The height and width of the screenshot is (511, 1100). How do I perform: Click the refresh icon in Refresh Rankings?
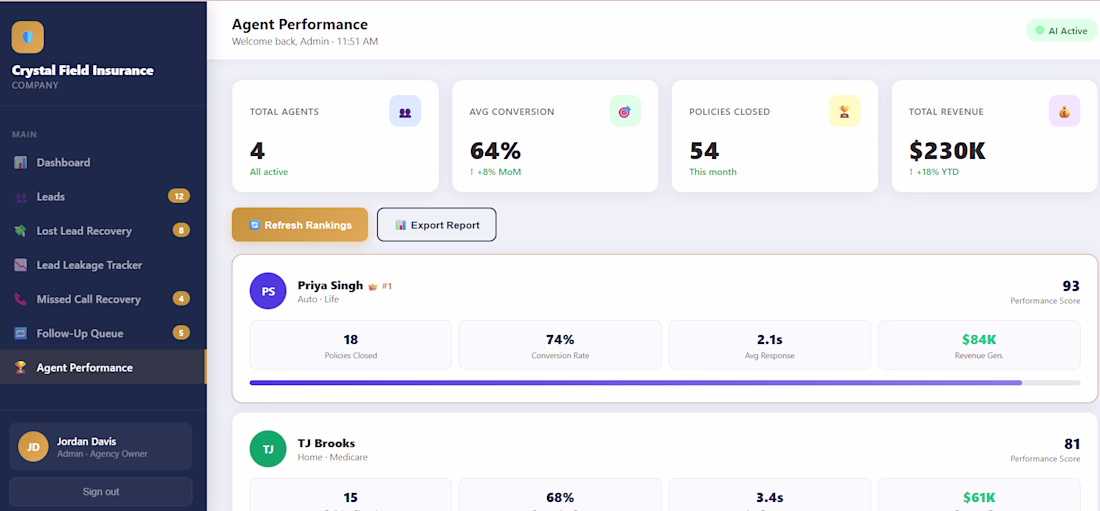[x=255, y=225]
